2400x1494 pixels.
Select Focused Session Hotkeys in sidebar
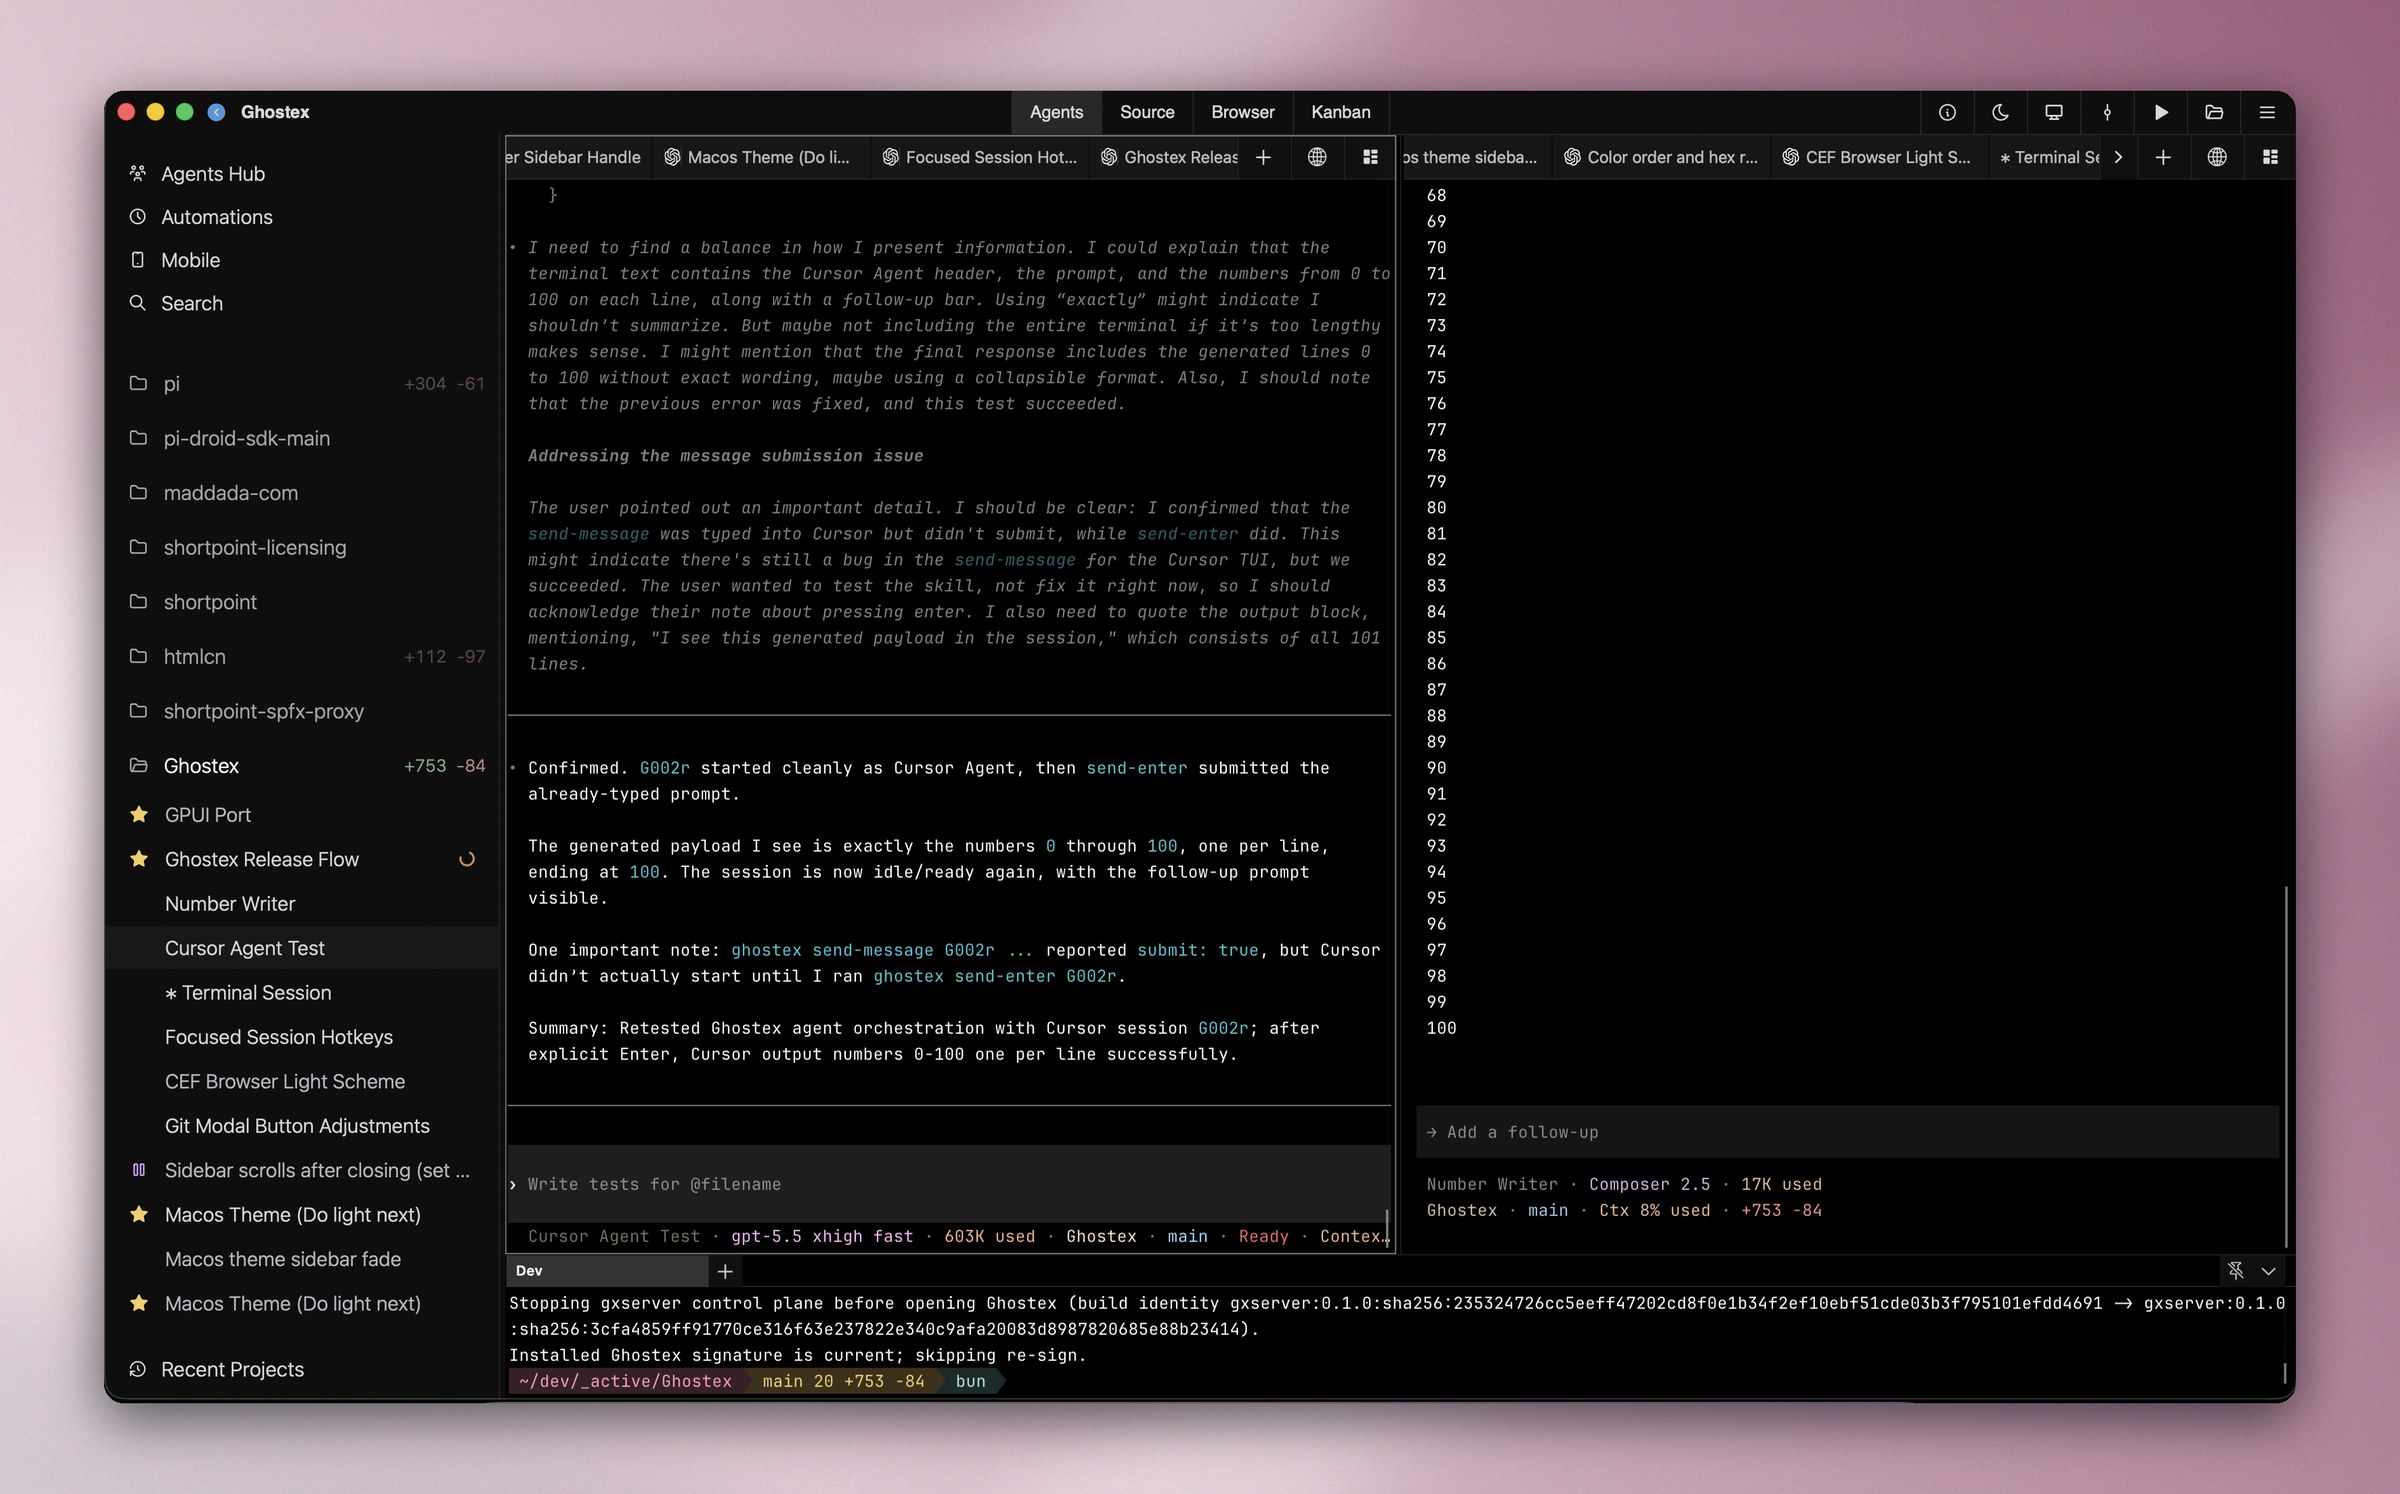point(301,1037)
